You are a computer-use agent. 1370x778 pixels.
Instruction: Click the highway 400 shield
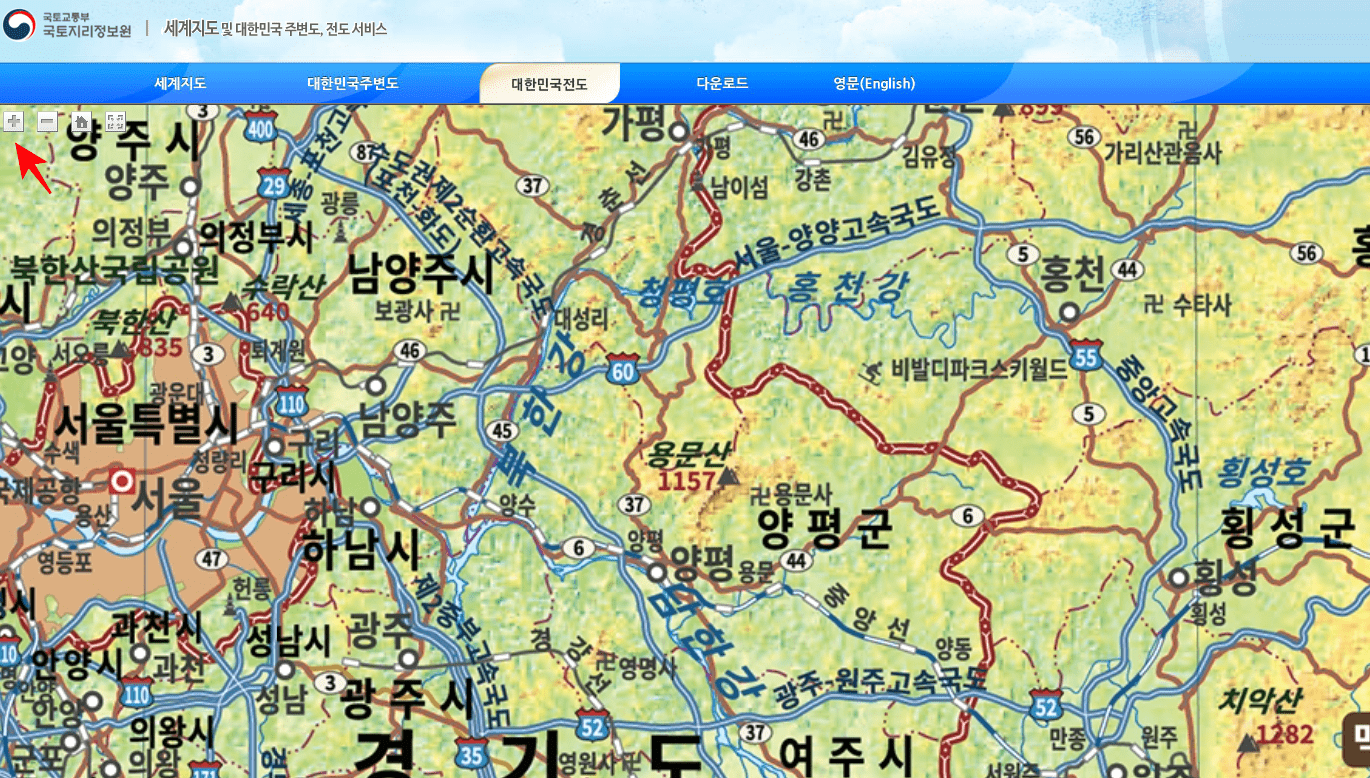261,126
